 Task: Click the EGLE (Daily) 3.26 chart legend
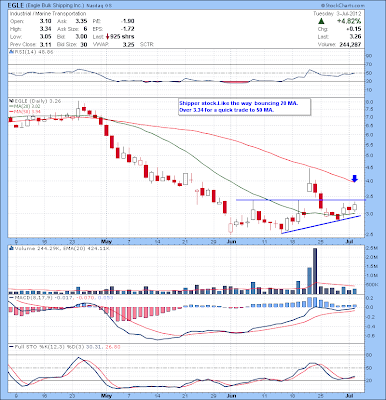[37, 101]
